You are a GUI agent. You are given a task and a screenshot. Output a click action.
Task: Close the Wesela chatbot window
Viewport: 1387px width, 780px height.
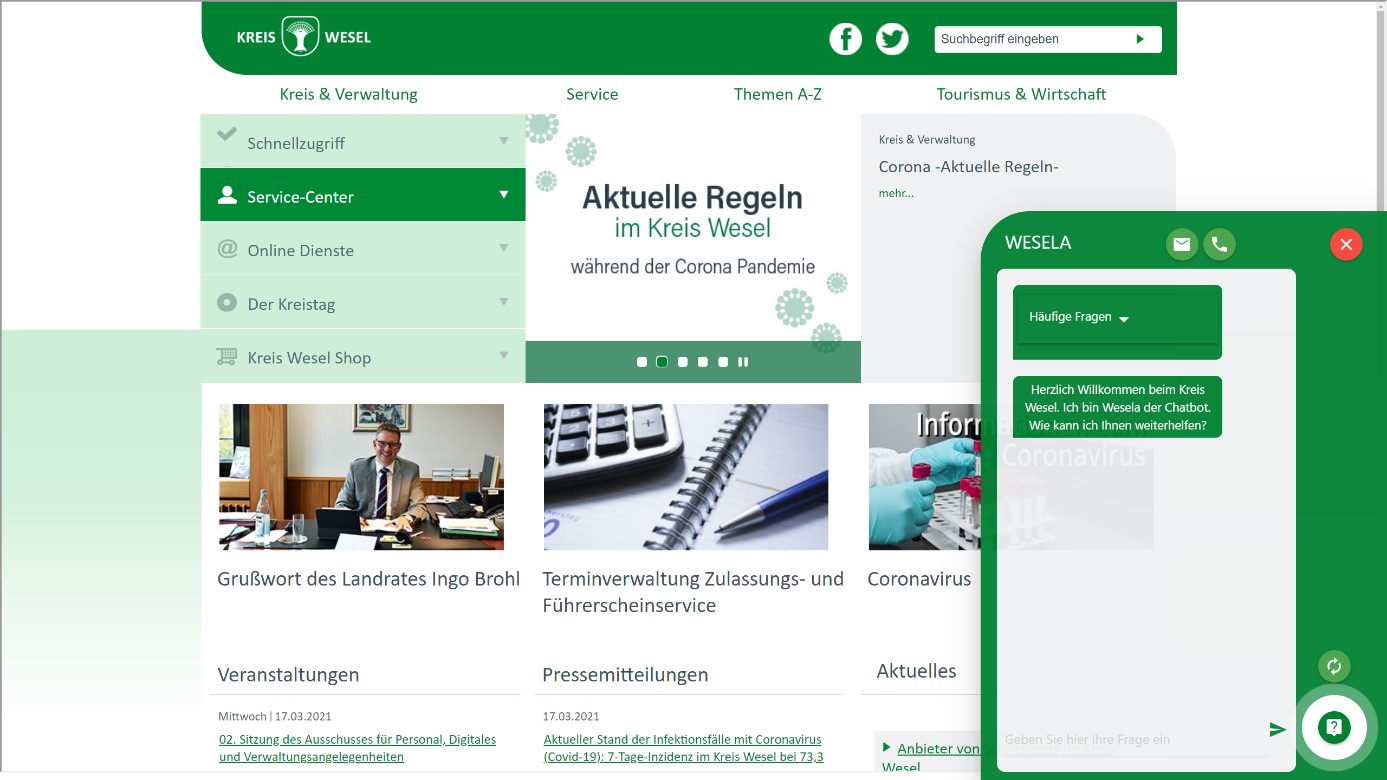point(1346,244)
